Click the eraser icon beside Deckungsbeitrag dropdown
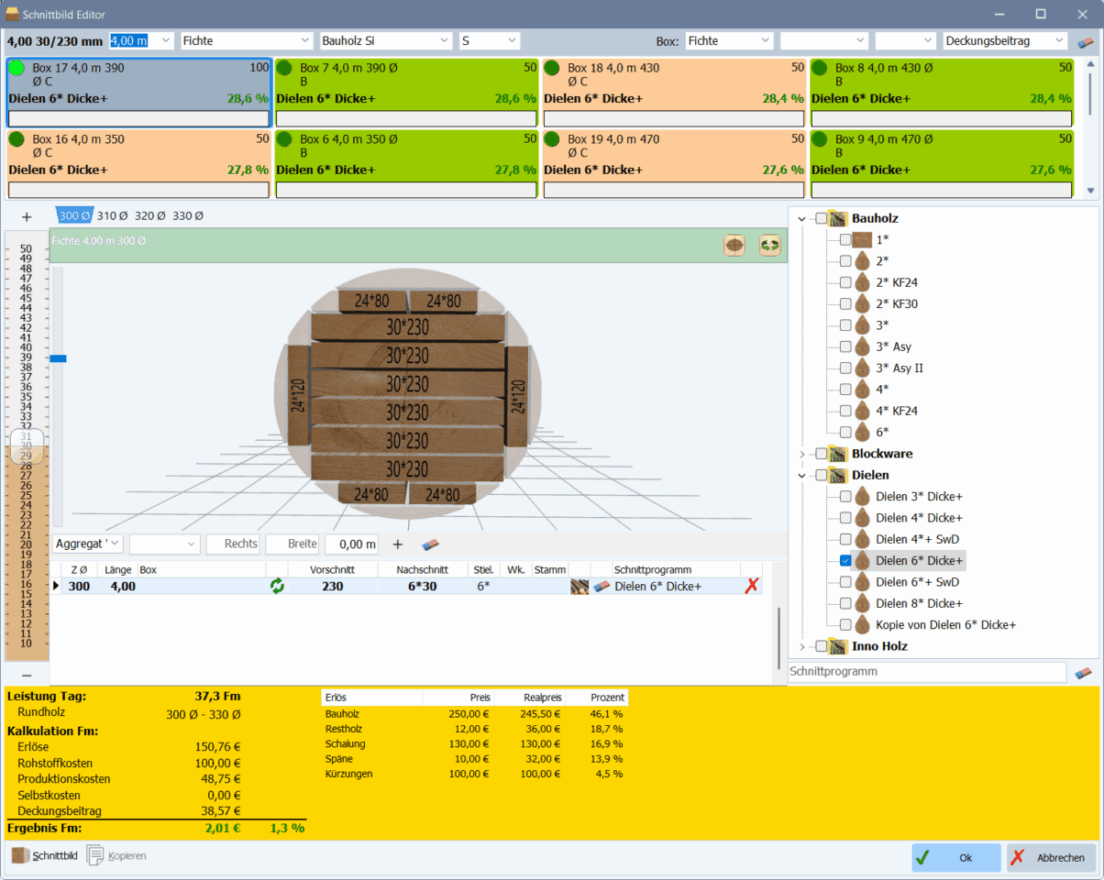This screenshot has width=1104, height=880. point(1085,42)
